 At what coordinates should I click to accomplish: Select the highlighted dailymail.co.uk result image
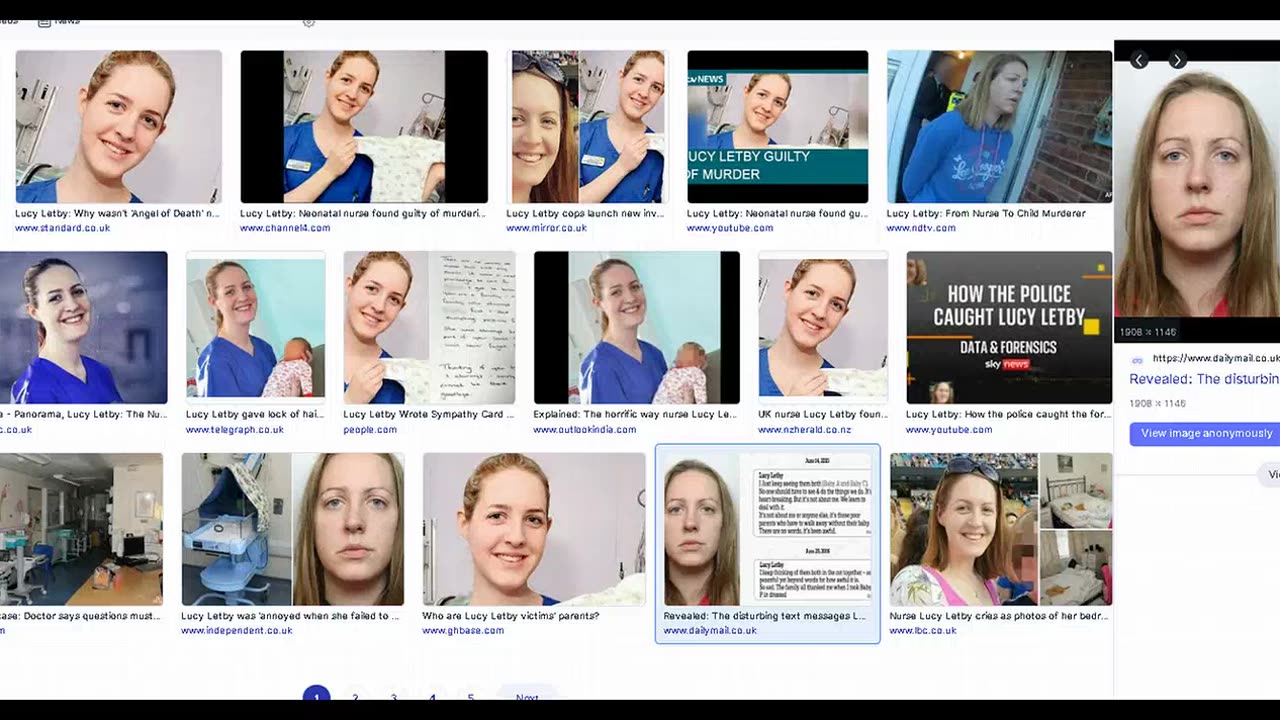768,529
